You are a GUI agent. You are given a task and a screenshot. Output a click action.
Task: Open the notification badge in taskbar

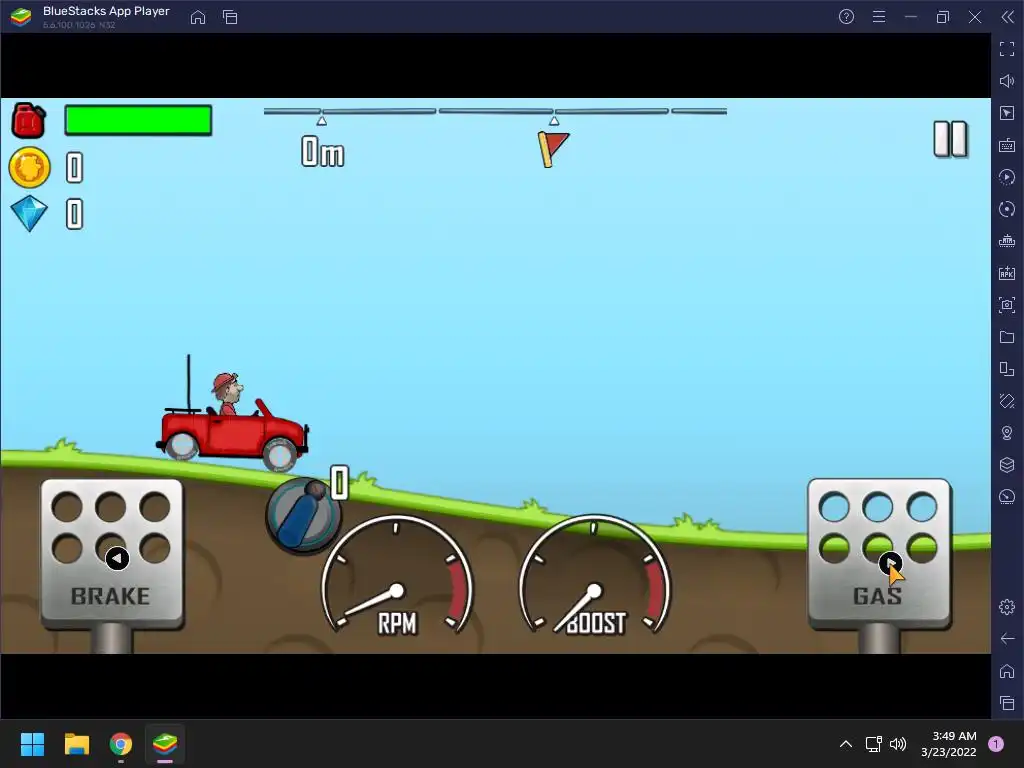coord(996,744)
